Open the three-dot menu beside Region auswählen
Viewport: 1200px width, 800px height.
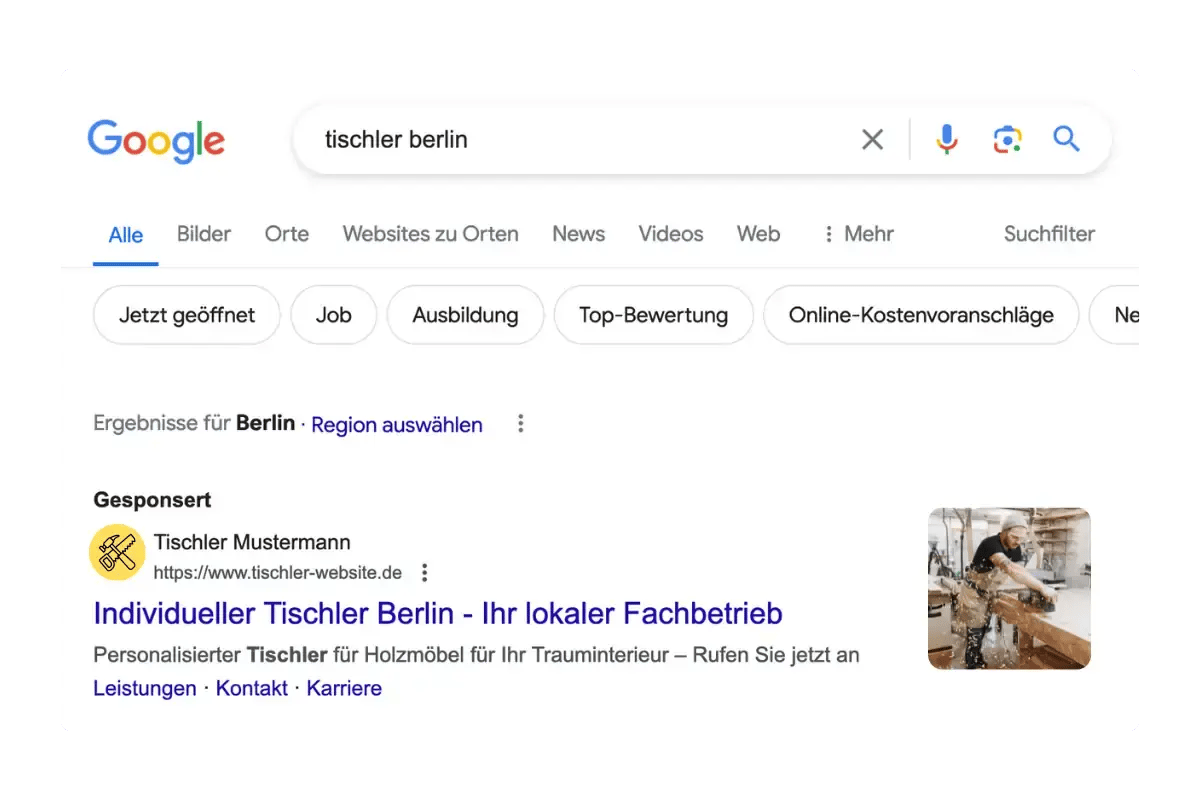[520, 424]
